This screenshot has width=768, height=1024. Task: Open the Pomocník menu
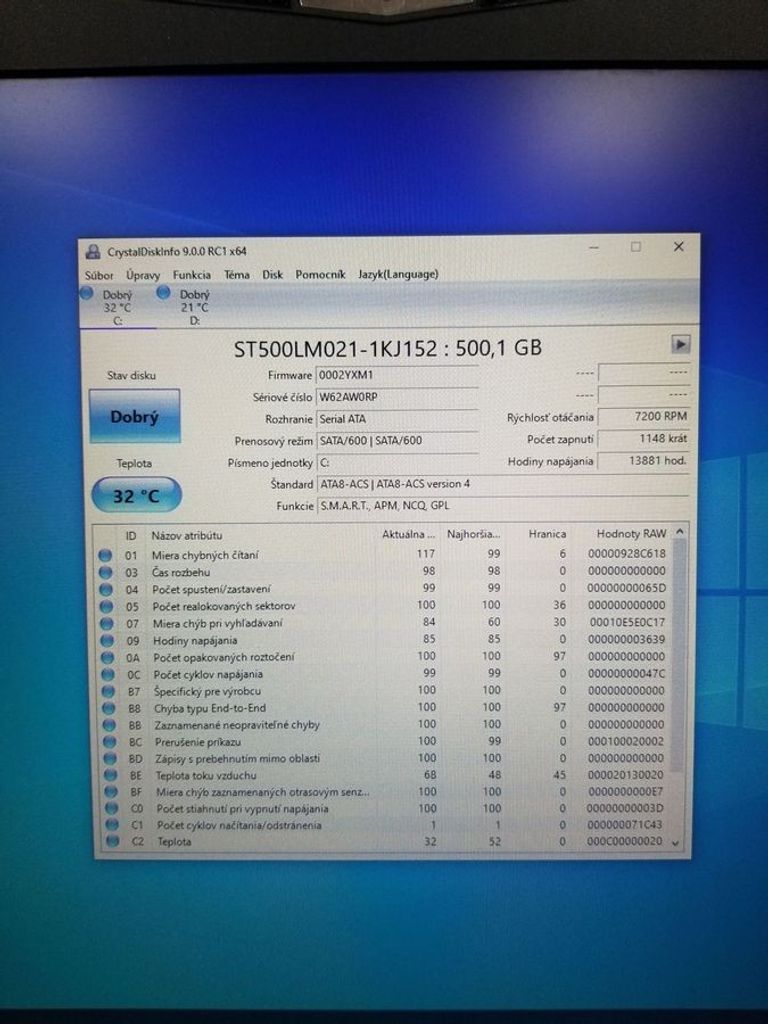320,274
